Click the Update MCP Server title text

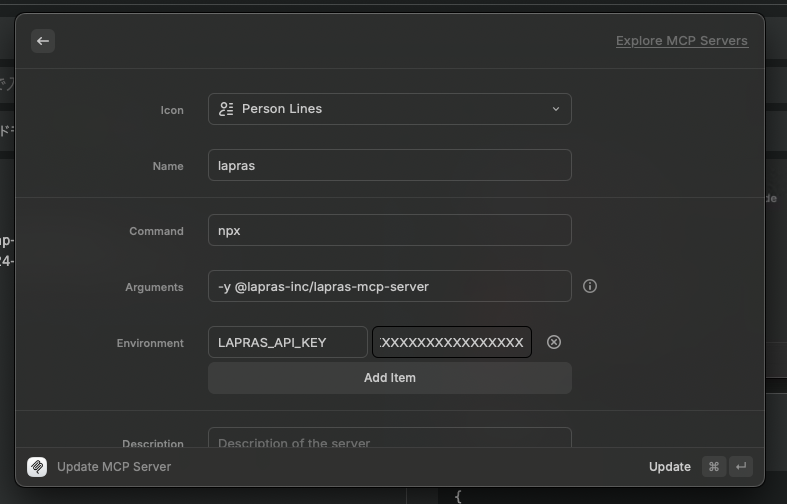[114, 467]
